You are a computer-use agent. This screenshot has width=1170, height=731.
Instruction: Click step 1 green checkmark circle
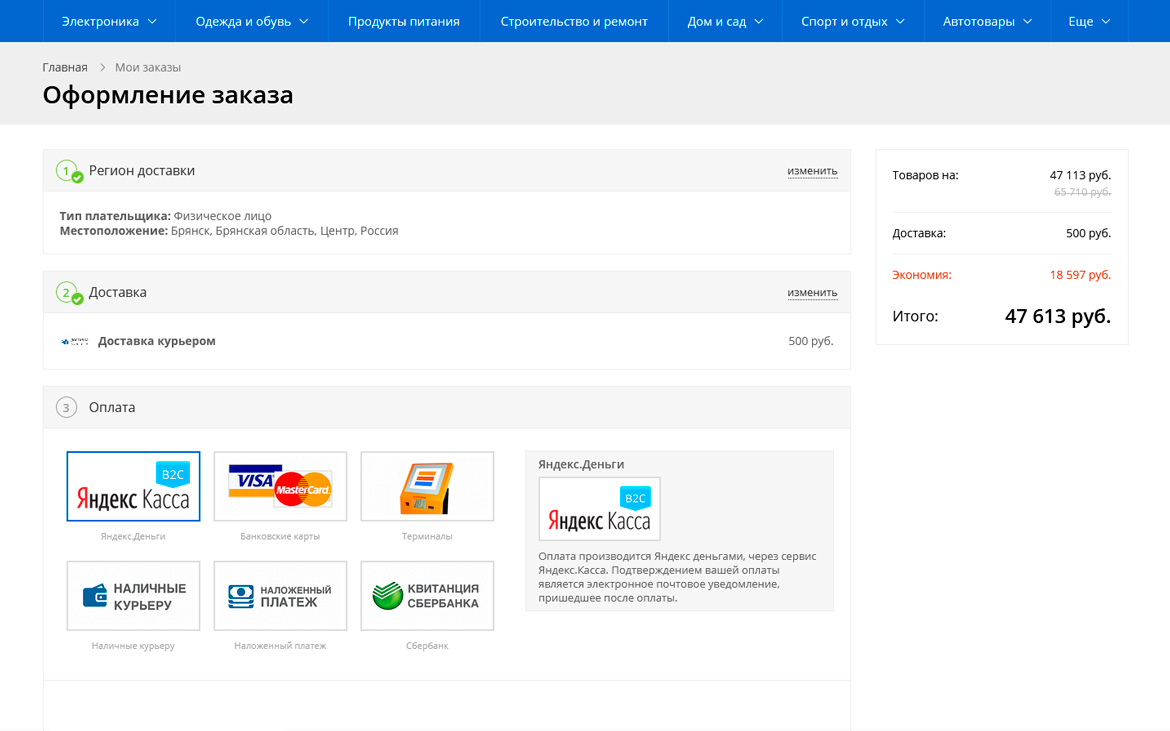(77, 178)
